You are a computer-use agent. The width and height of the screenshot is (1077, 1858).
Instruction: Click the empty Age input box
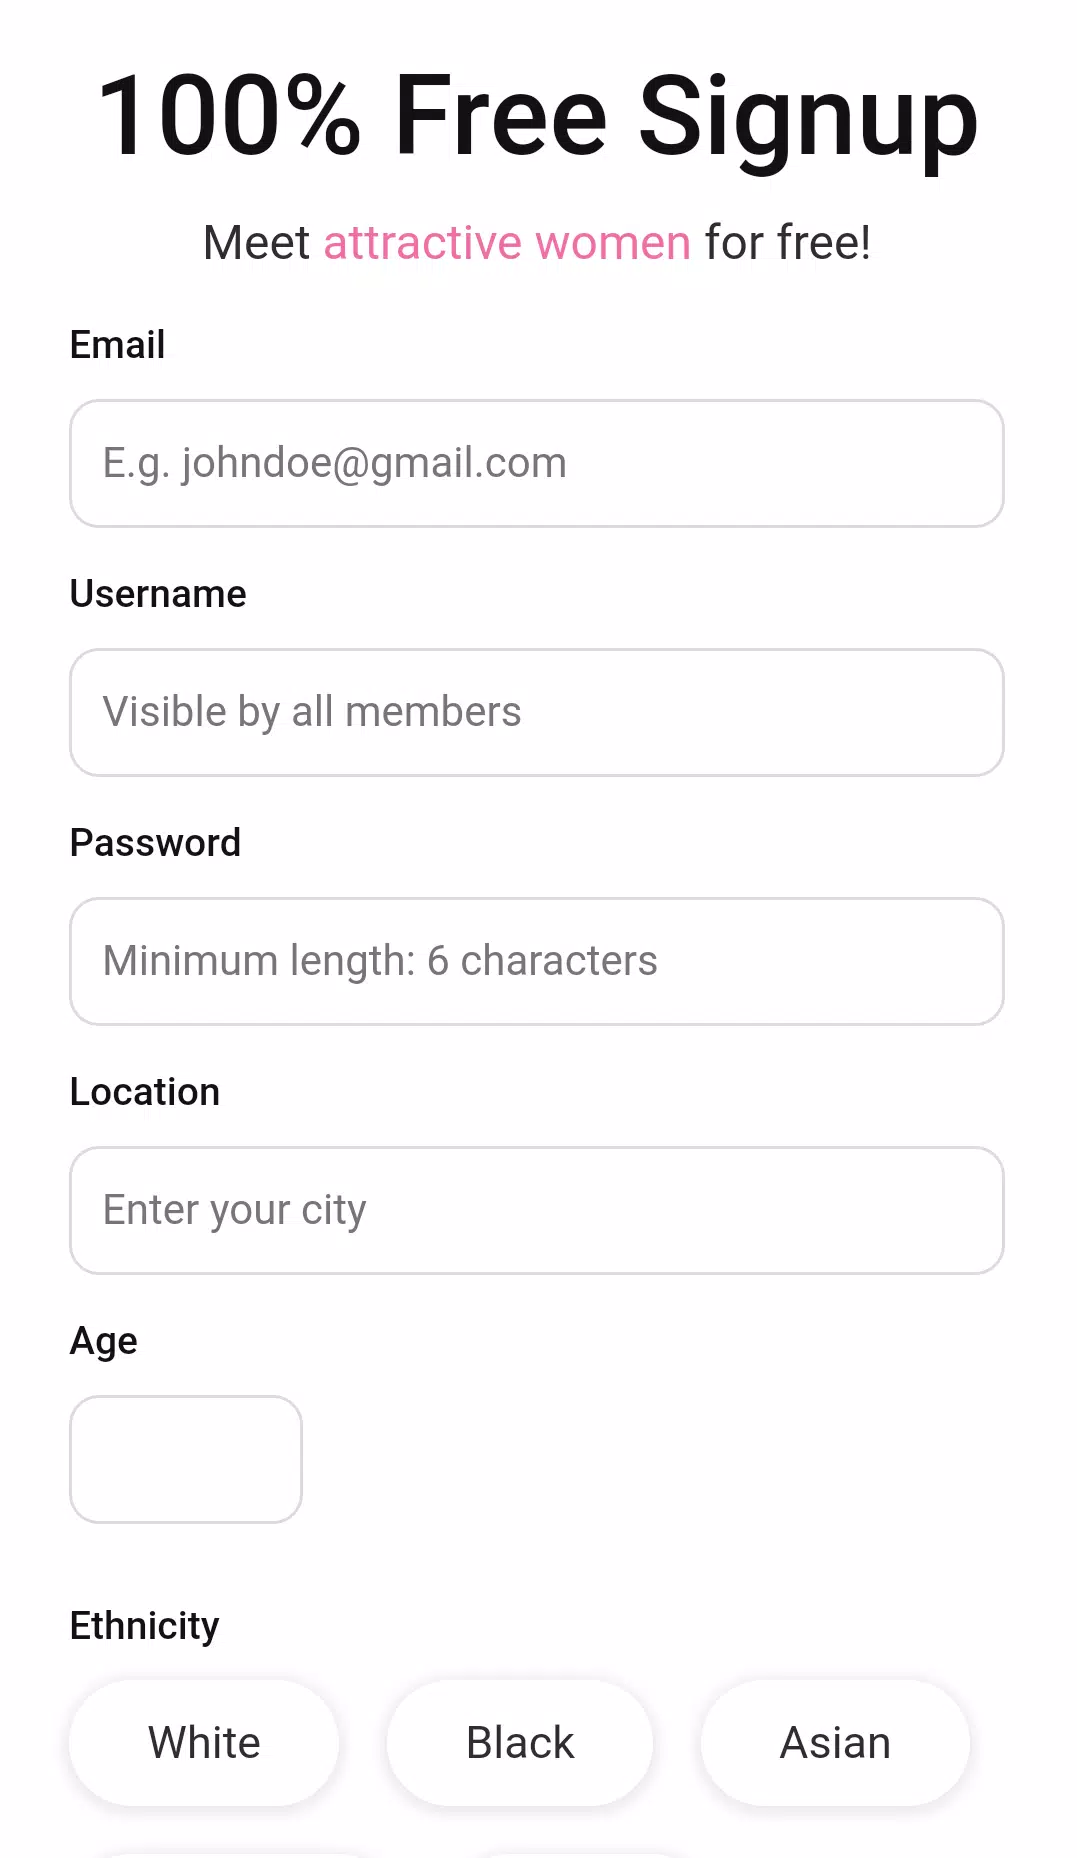click(186, 1459)
